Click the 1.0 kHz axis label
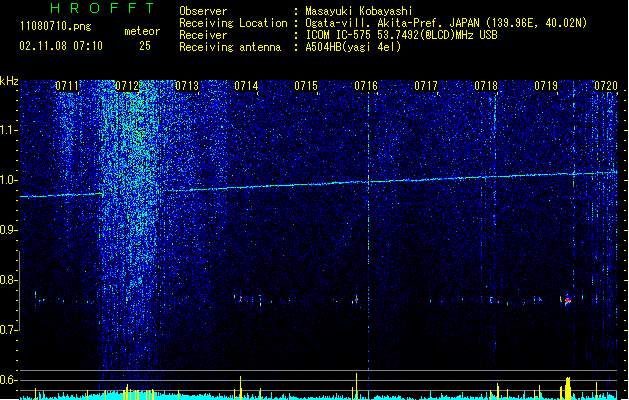This screenshot has width=629, height=400. [9, 180]
